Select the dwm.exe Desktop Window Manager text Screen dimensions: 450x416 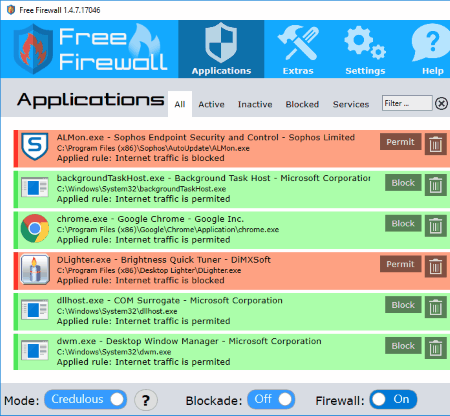click(189, 341)
